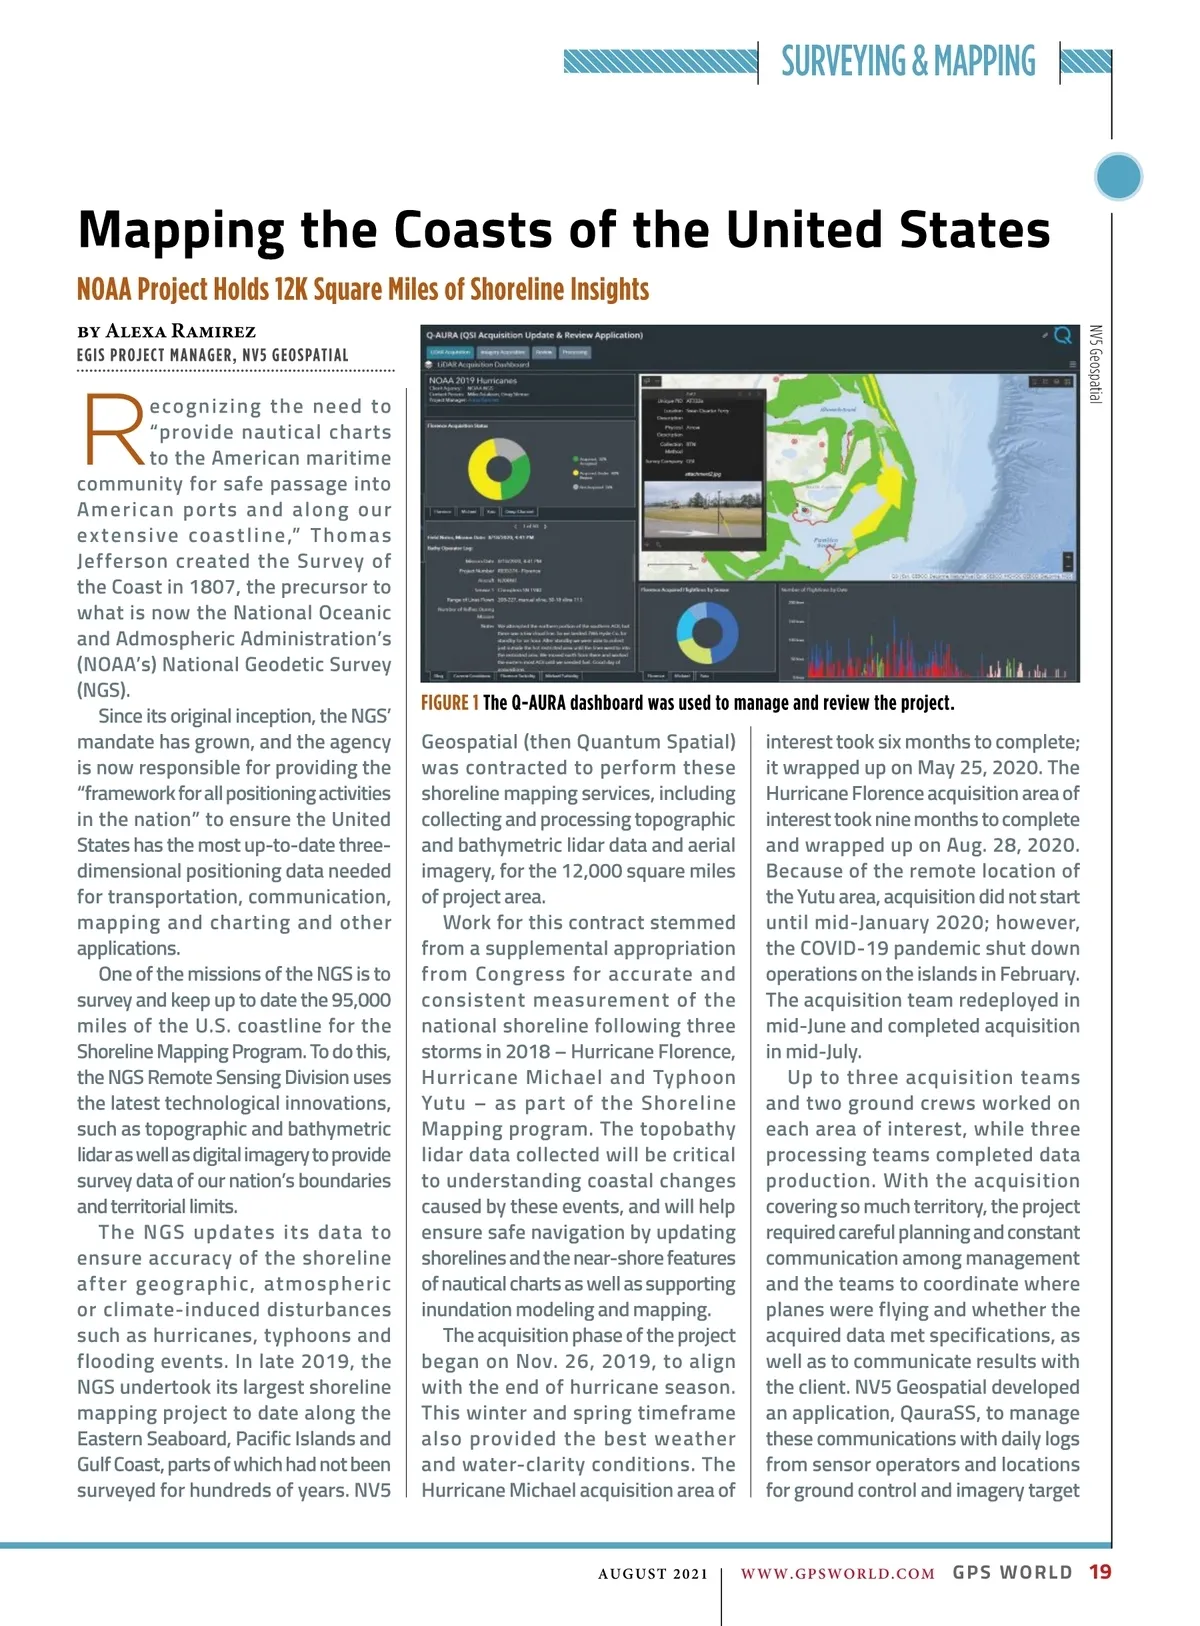Click the Q-AURA logo icon in dashboard header
The height and width of the screenshot is (1626, 1200).
click(1062, 336)
